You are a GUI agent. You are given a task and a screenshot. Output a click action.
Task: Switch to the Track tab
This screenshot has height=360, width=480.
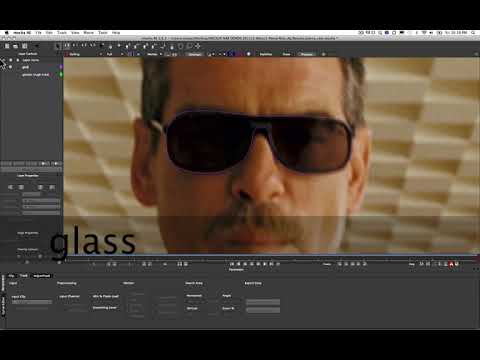[x=24, y=276]
